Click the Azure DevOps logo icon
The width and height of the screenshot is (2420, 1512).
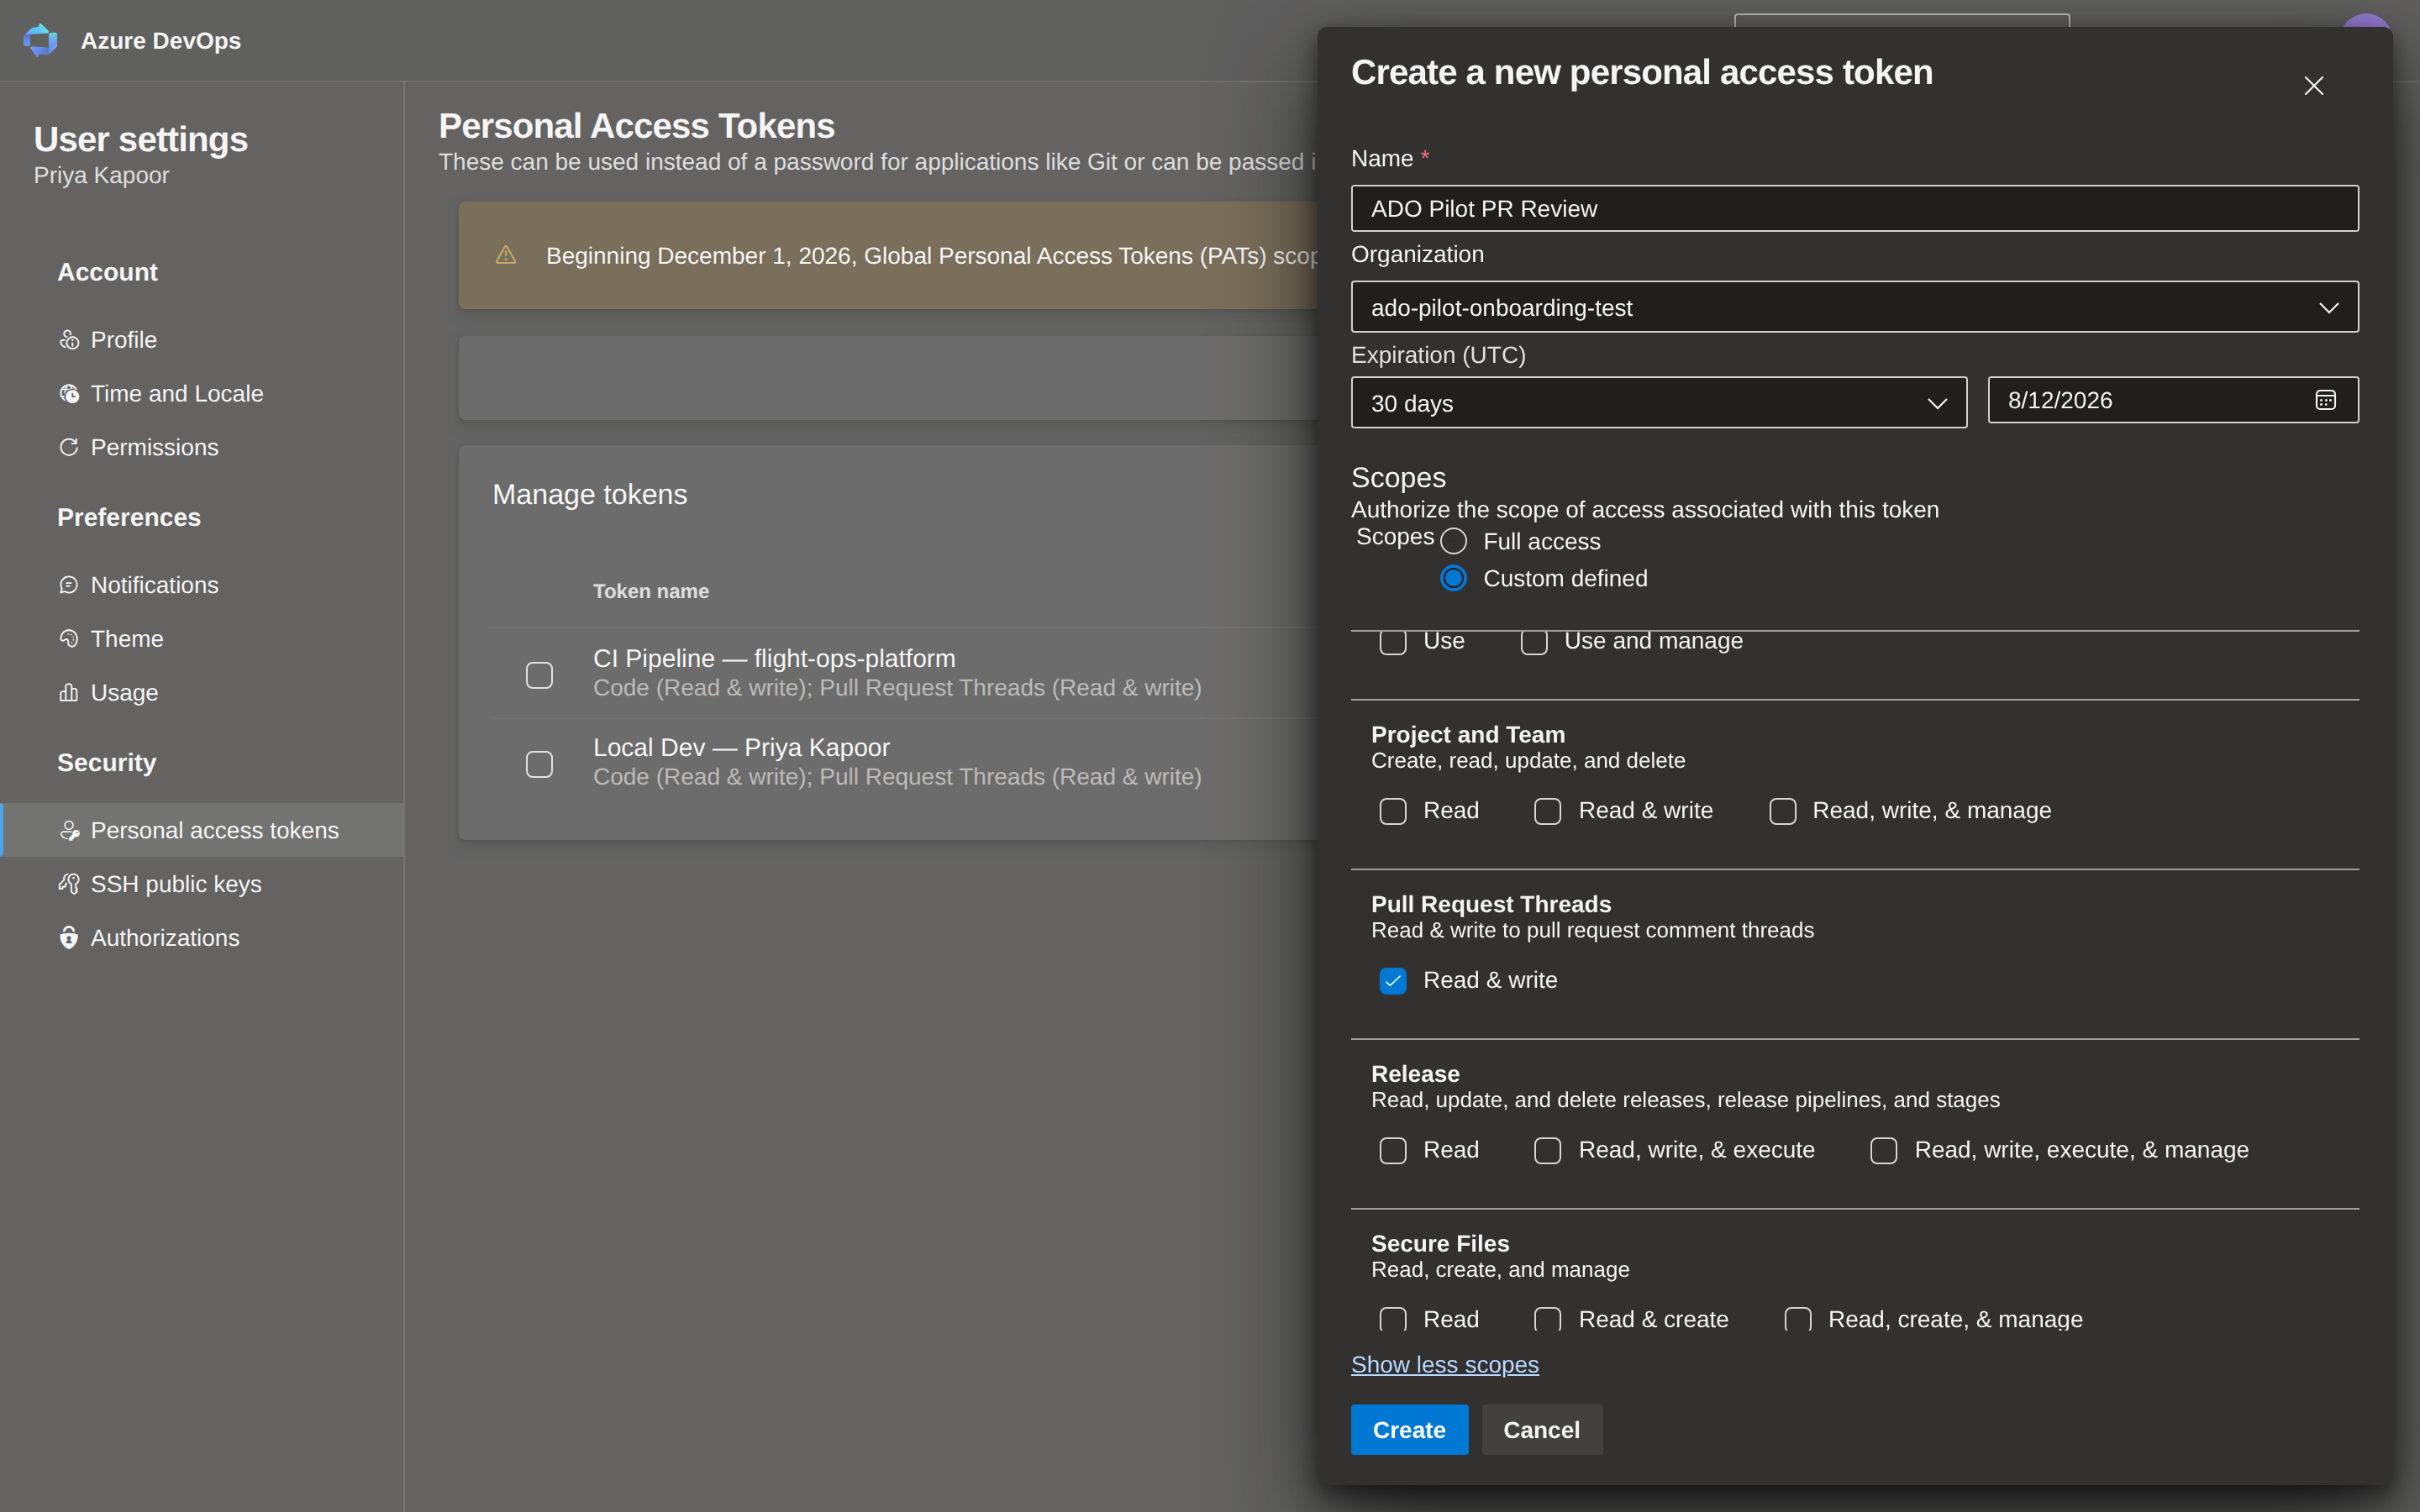(x=41, y=40)
